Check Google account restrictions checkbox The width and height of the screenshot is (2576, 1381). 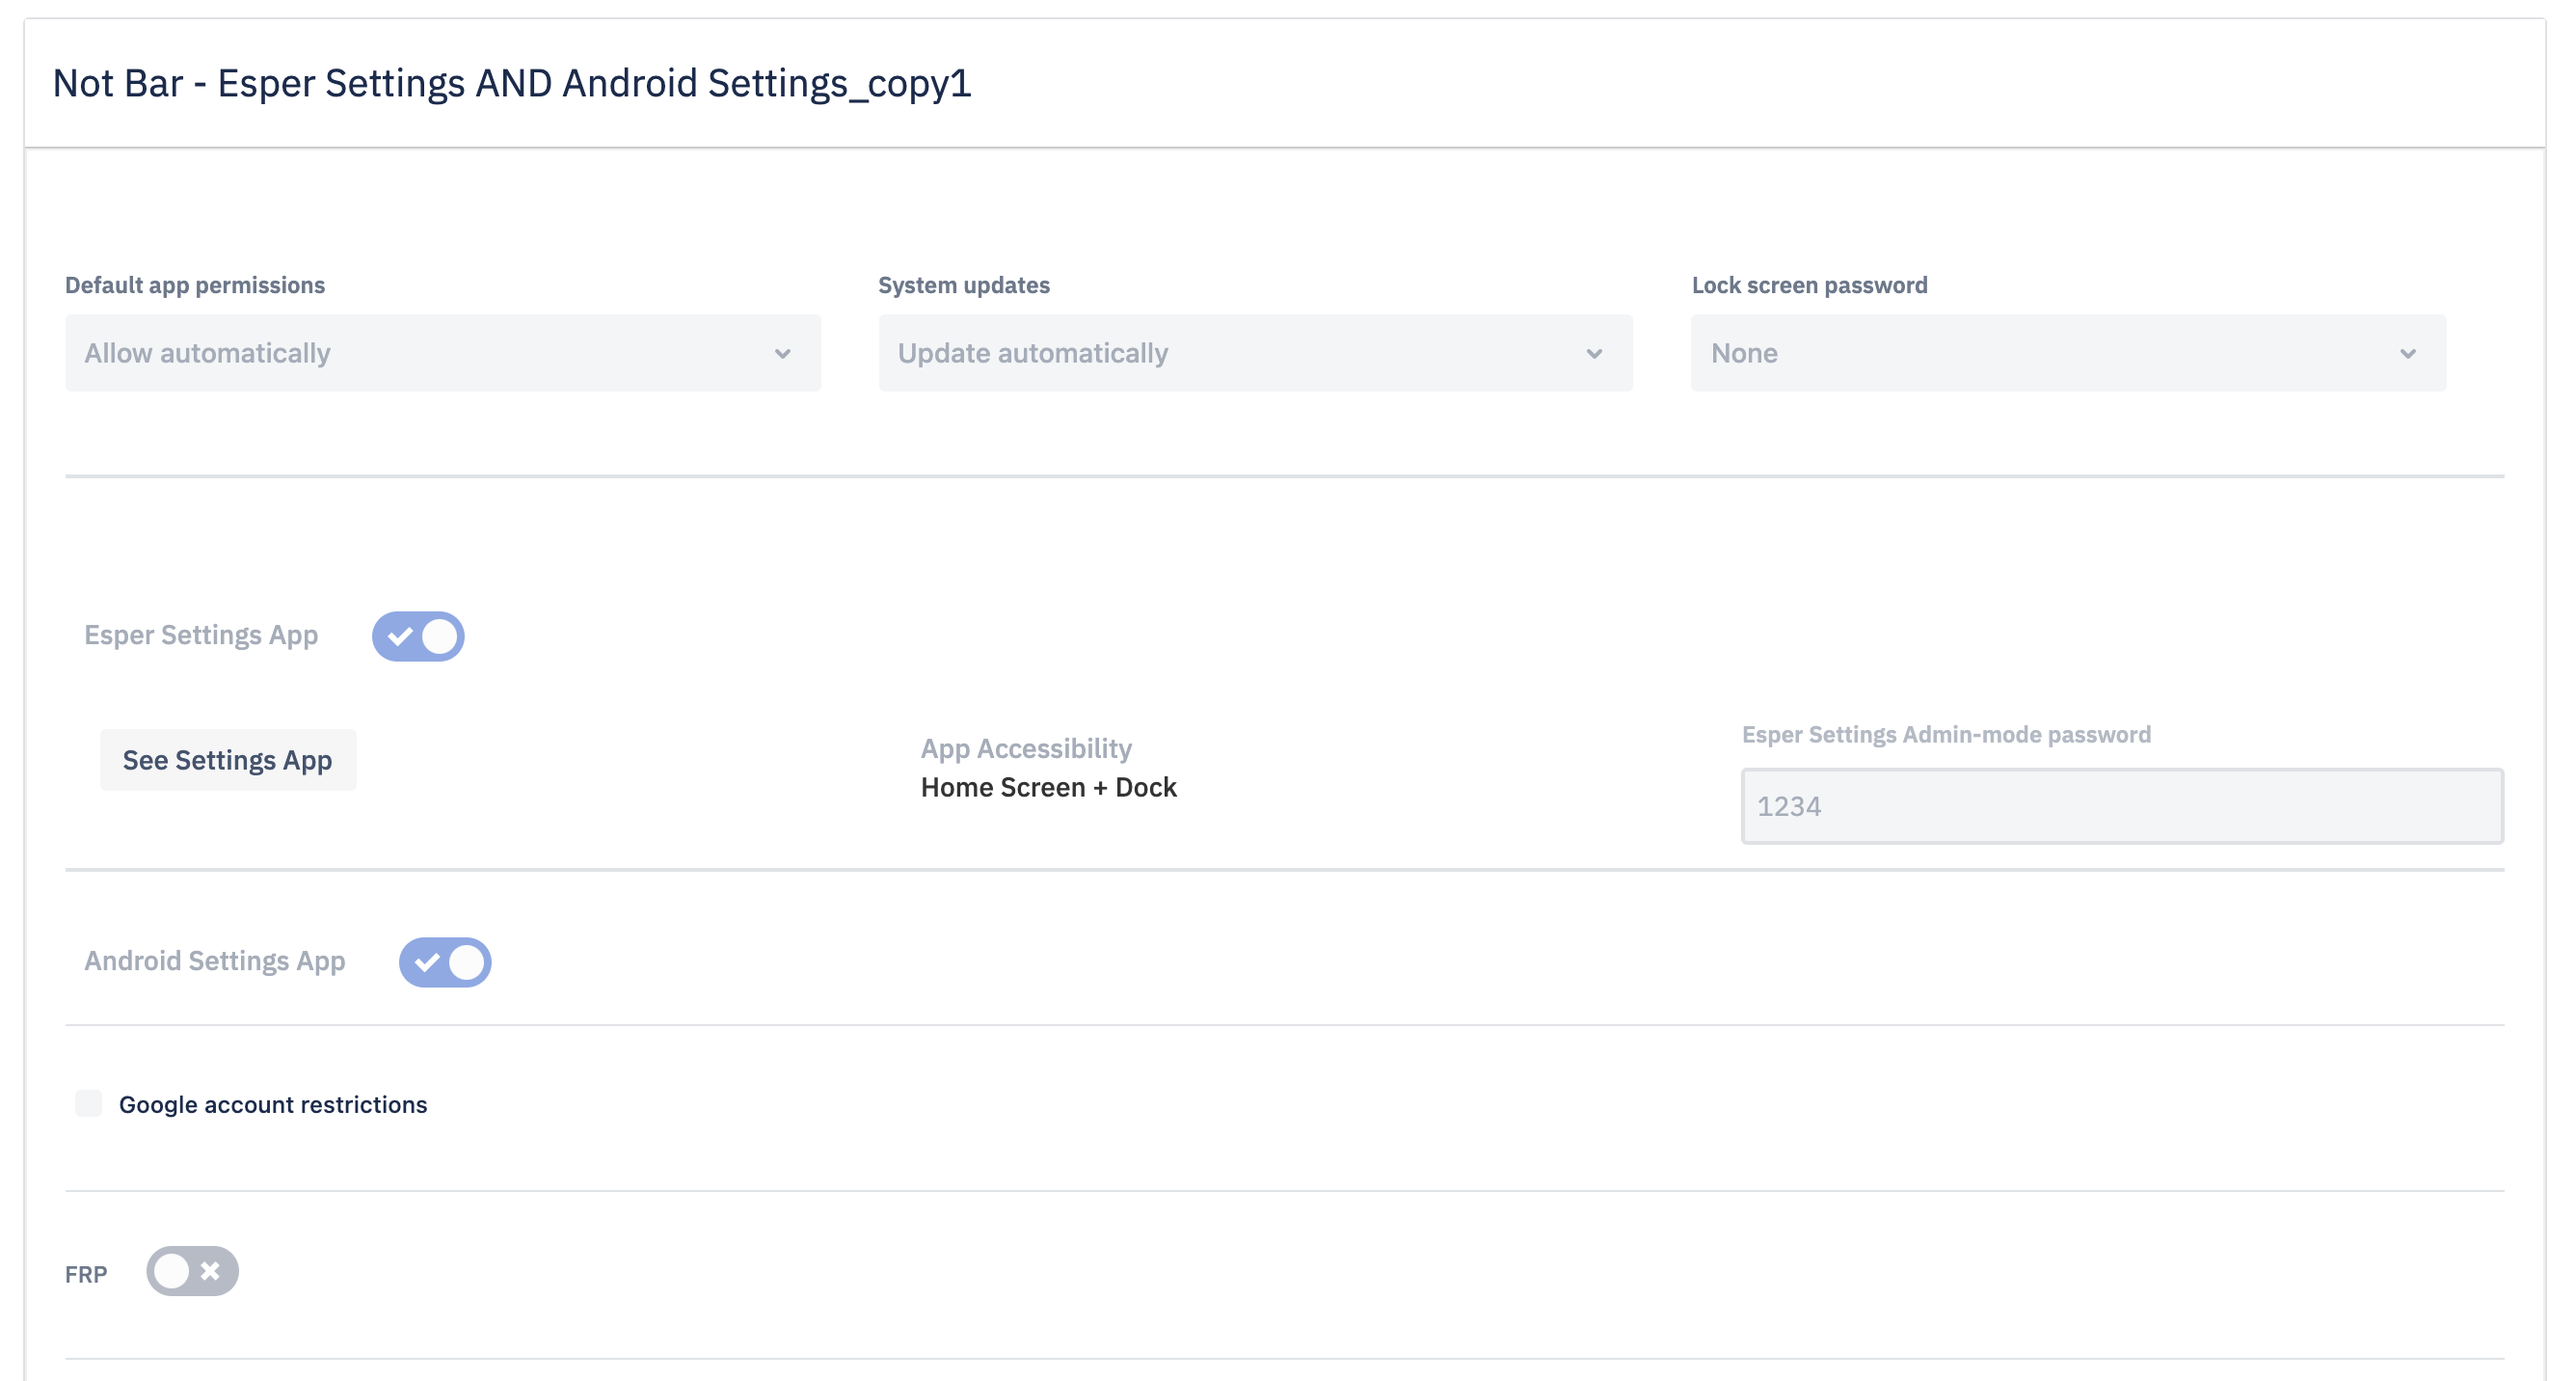coord(89,1103)
